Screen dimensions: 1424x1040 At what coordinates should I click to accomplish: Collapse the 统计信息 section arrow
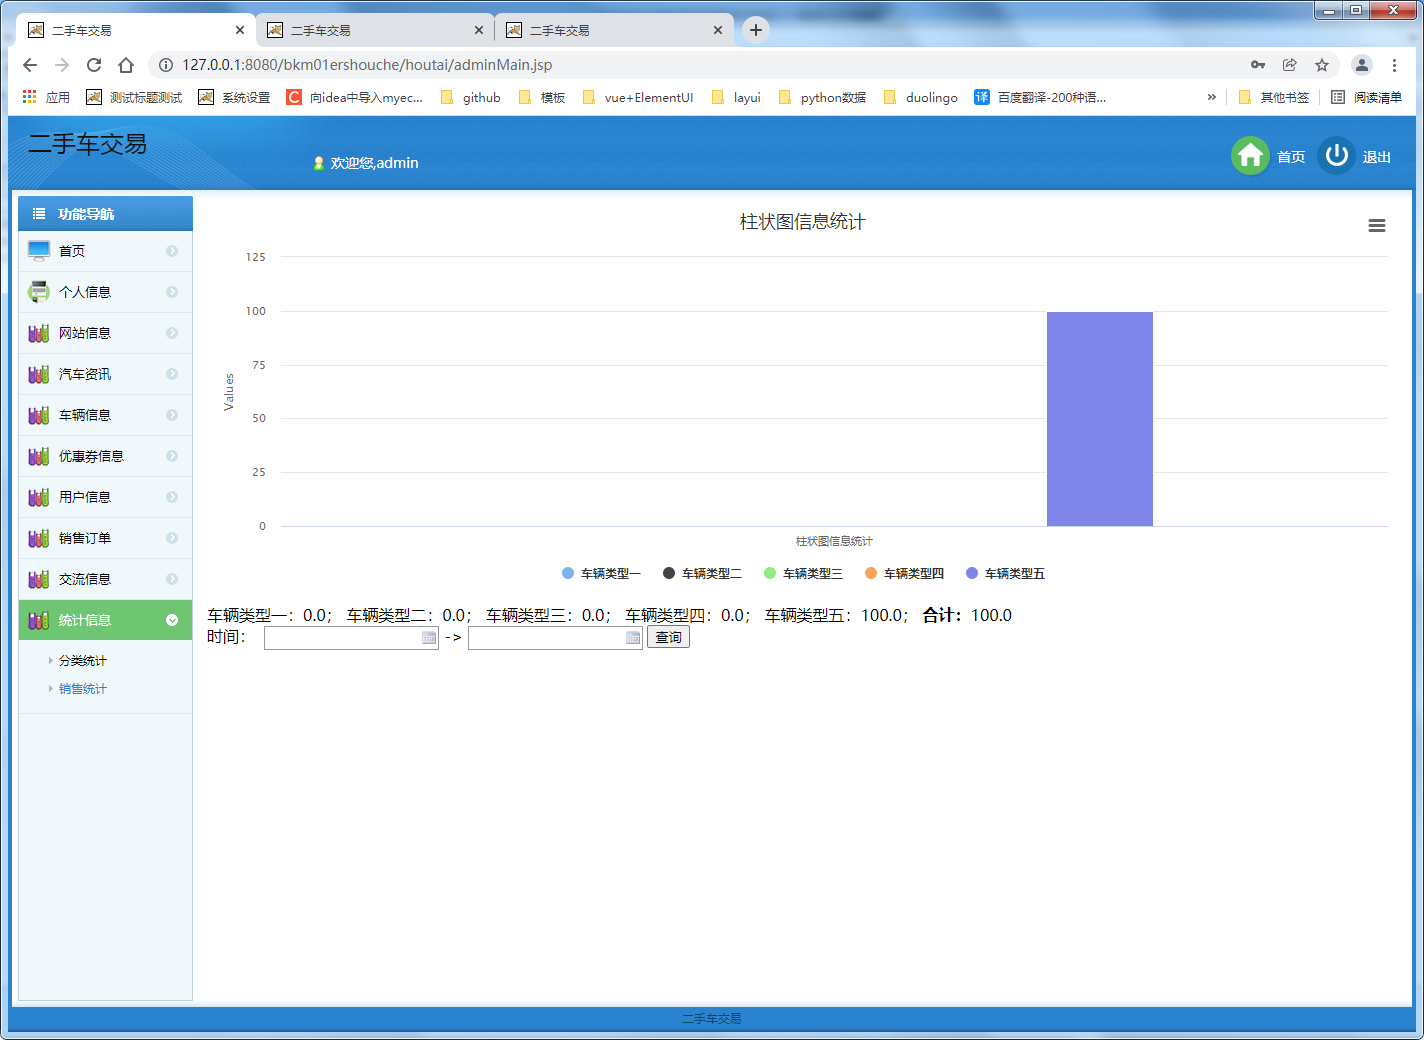point(172,620)
